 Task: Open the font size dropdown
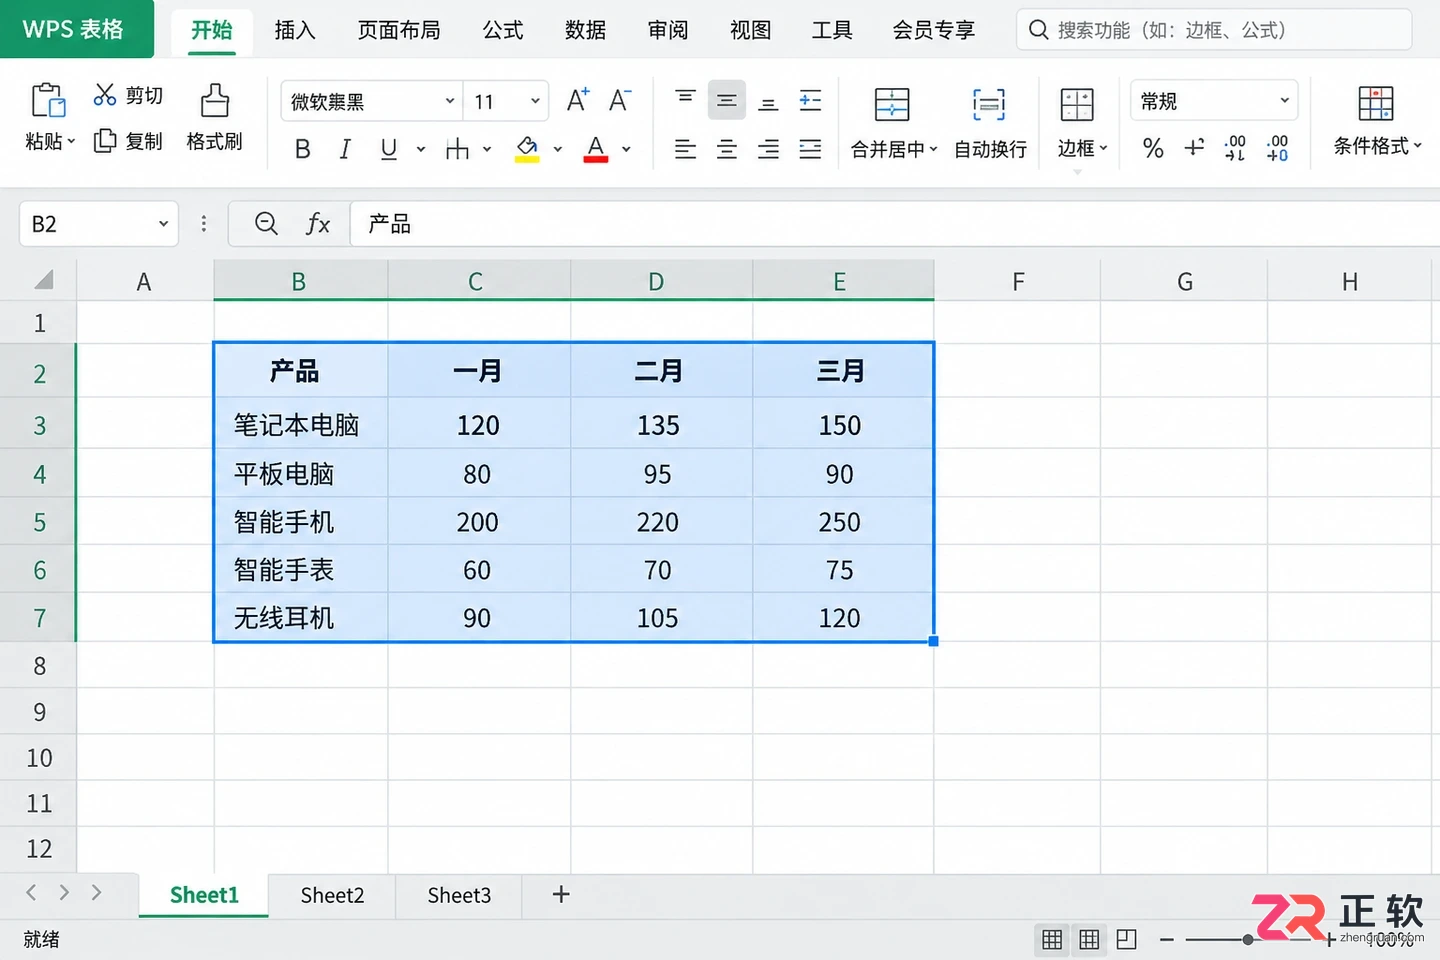click(x=535, y=101)
